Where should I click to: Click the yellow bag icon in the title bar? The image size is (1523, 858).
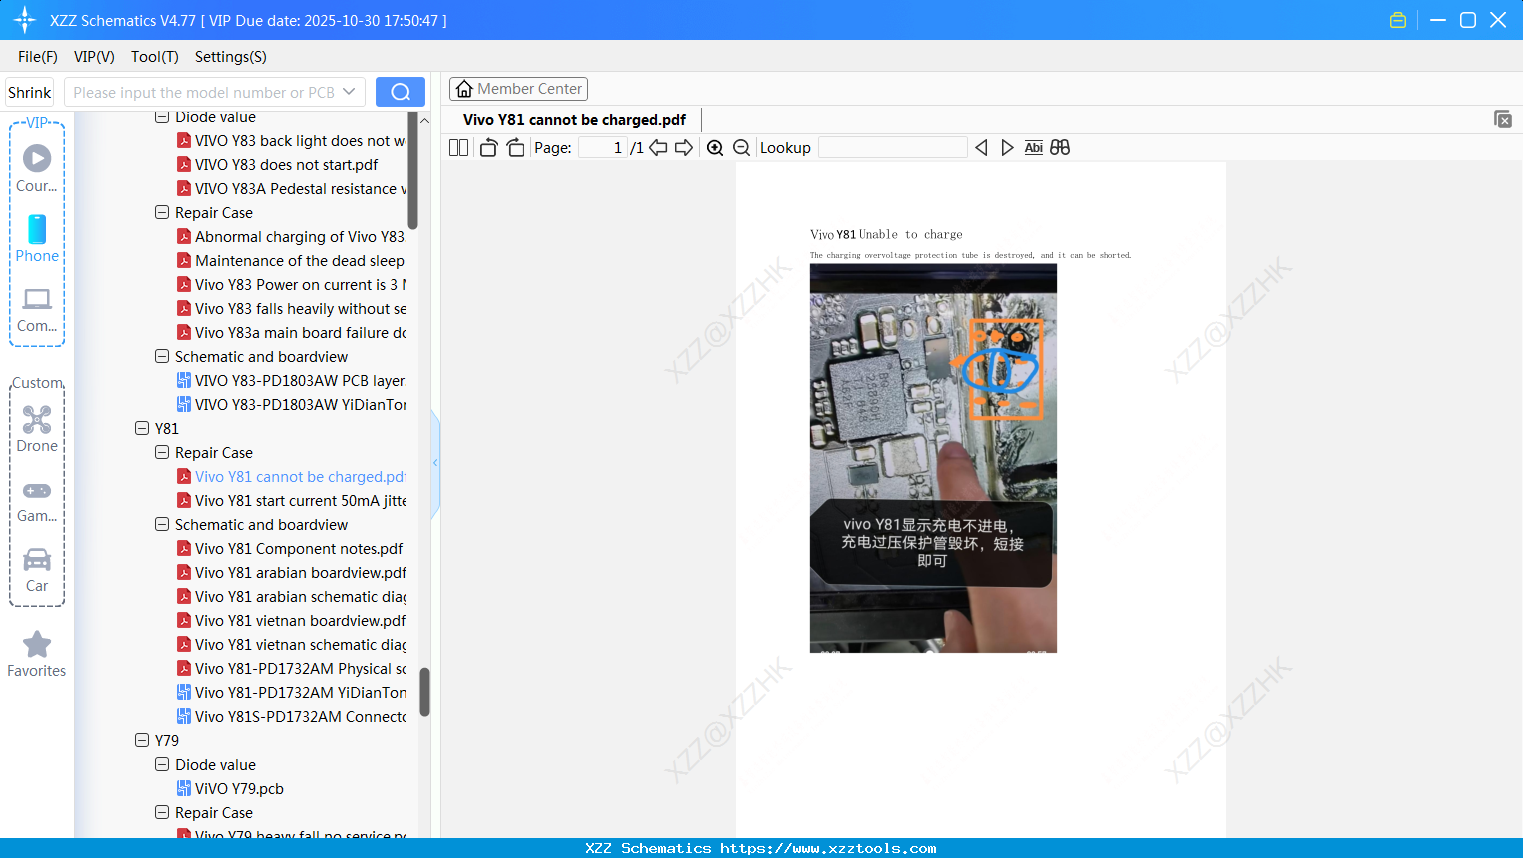coord(1398,20)
